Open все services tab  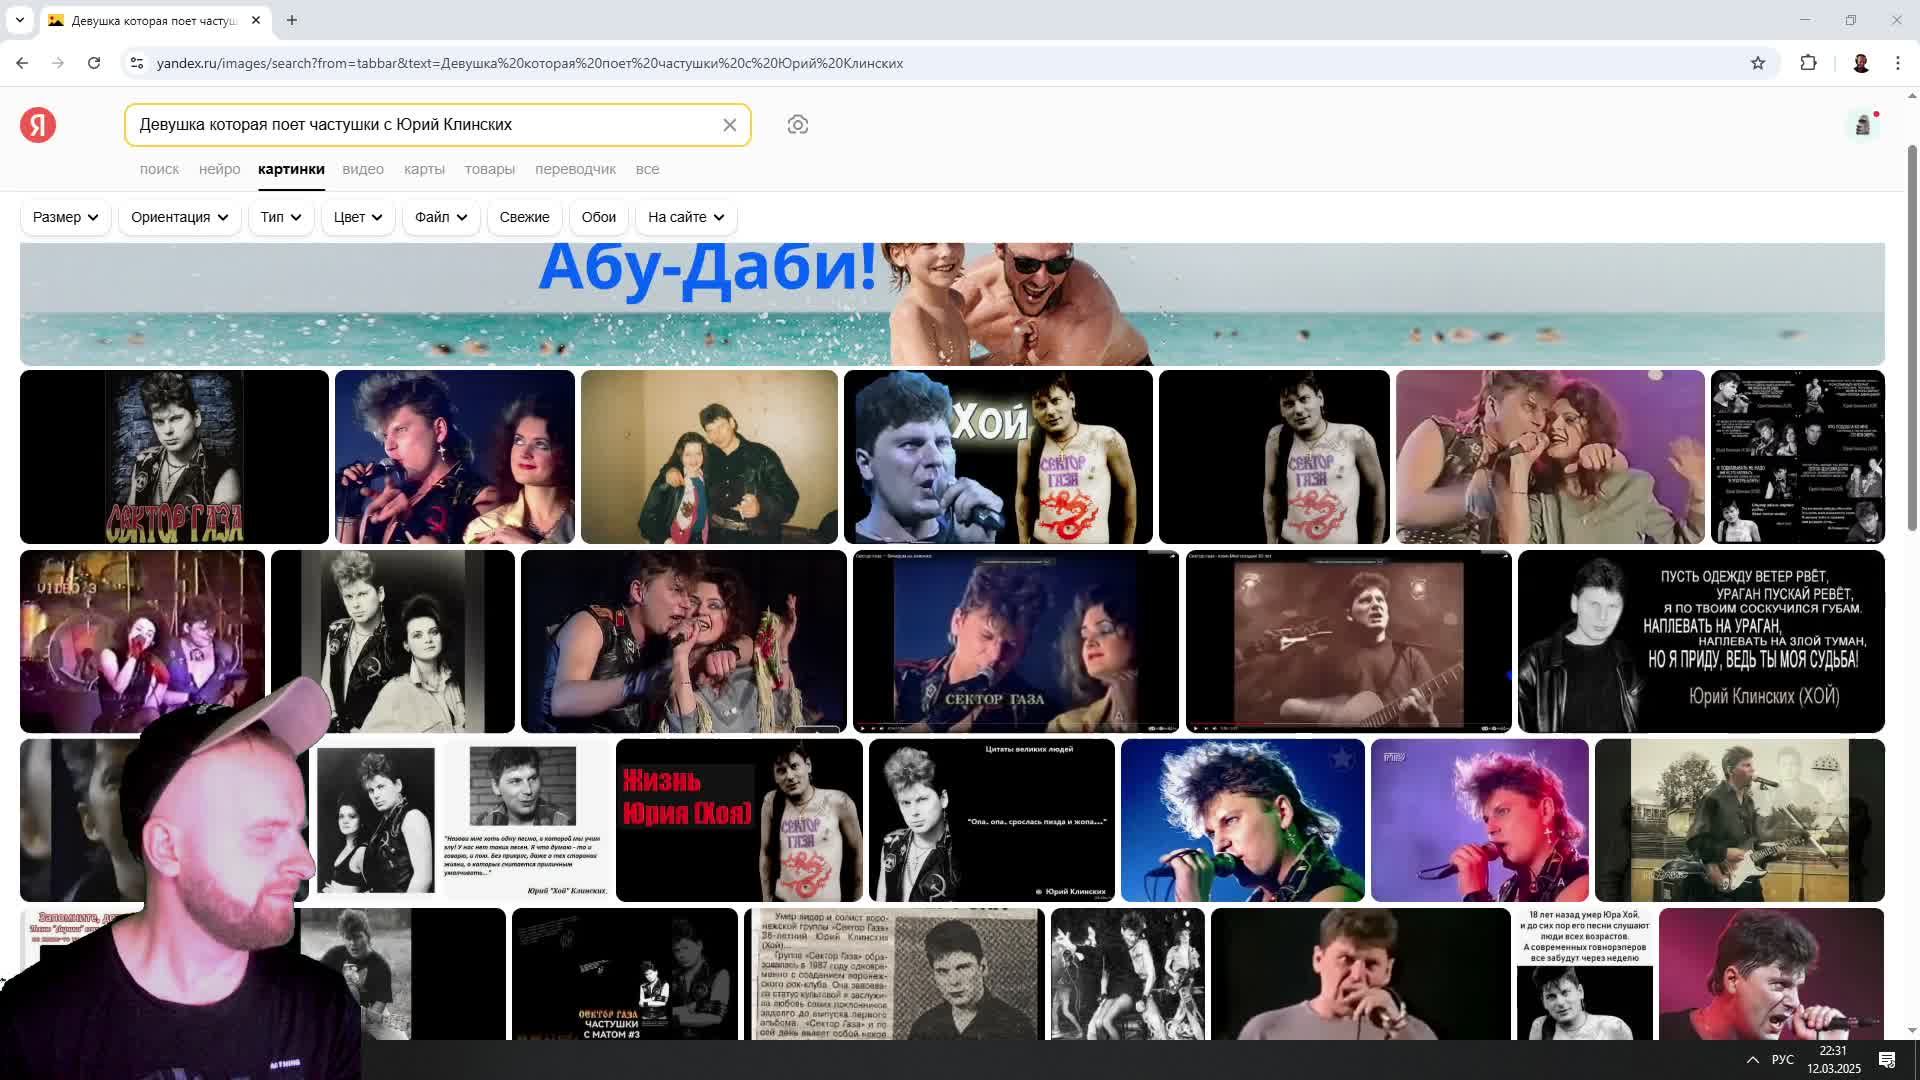click(647, 169)
